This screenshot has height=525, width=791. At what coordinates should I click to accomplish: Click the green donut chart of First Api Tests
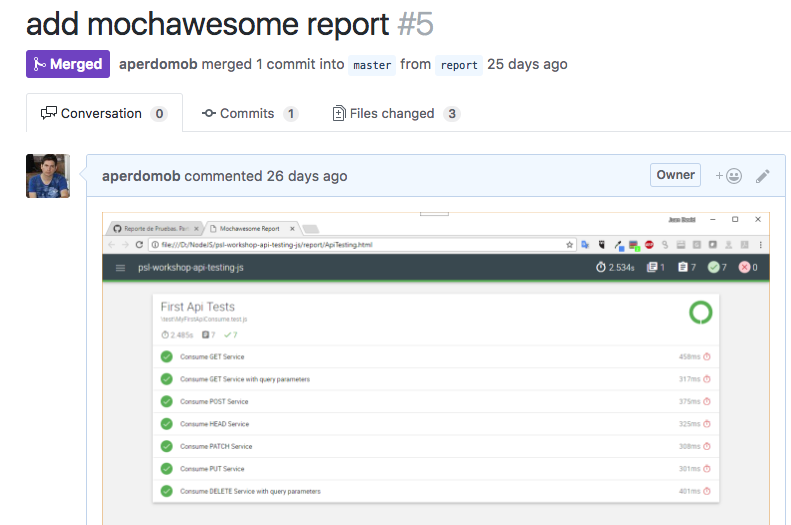click(701, 312)
